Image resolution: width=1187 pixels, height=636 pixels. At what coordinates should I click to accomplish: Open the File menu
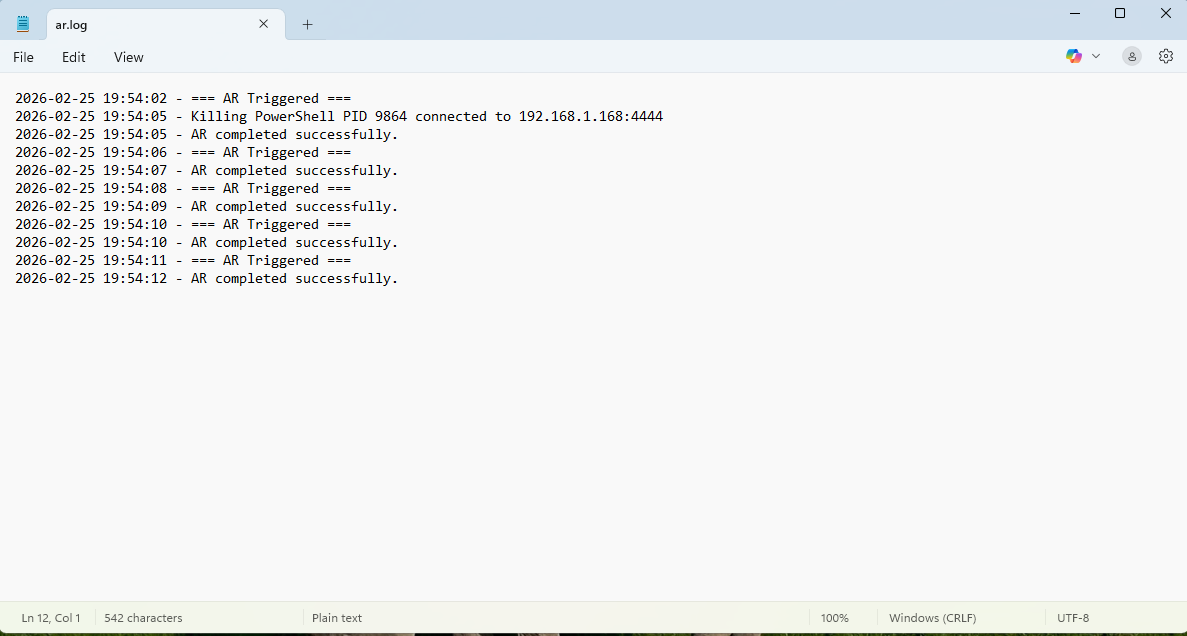click(23, 57)
